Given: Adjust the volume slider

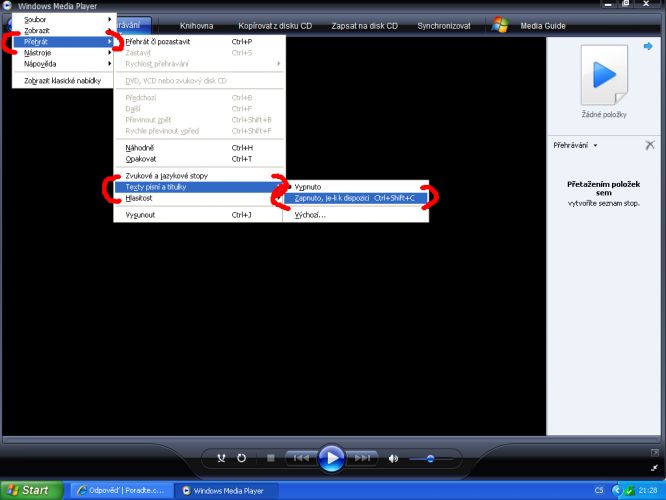Looking at the screenshot, I should coord(431,459).
